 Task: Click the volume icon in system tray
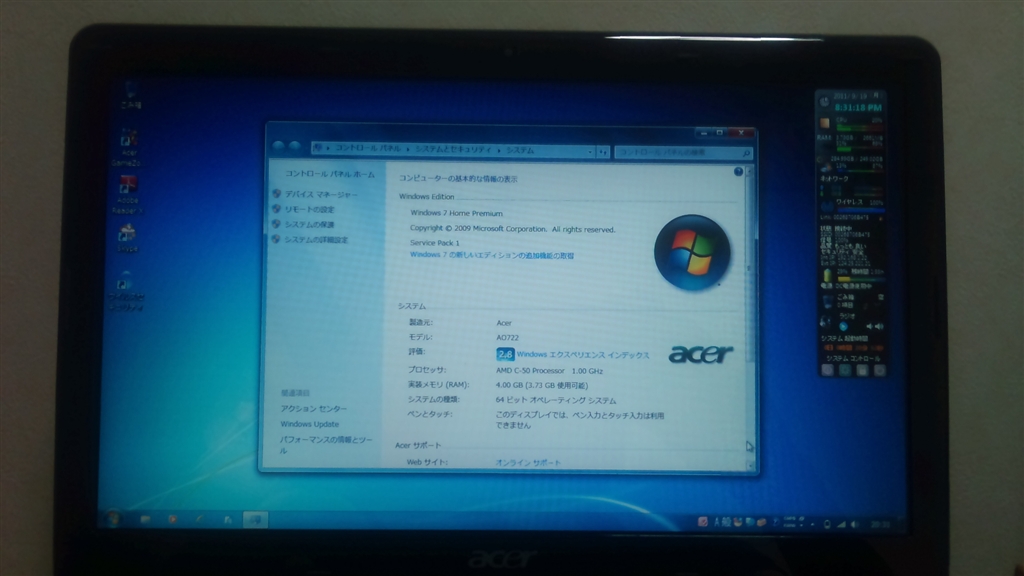click(855, 524)
